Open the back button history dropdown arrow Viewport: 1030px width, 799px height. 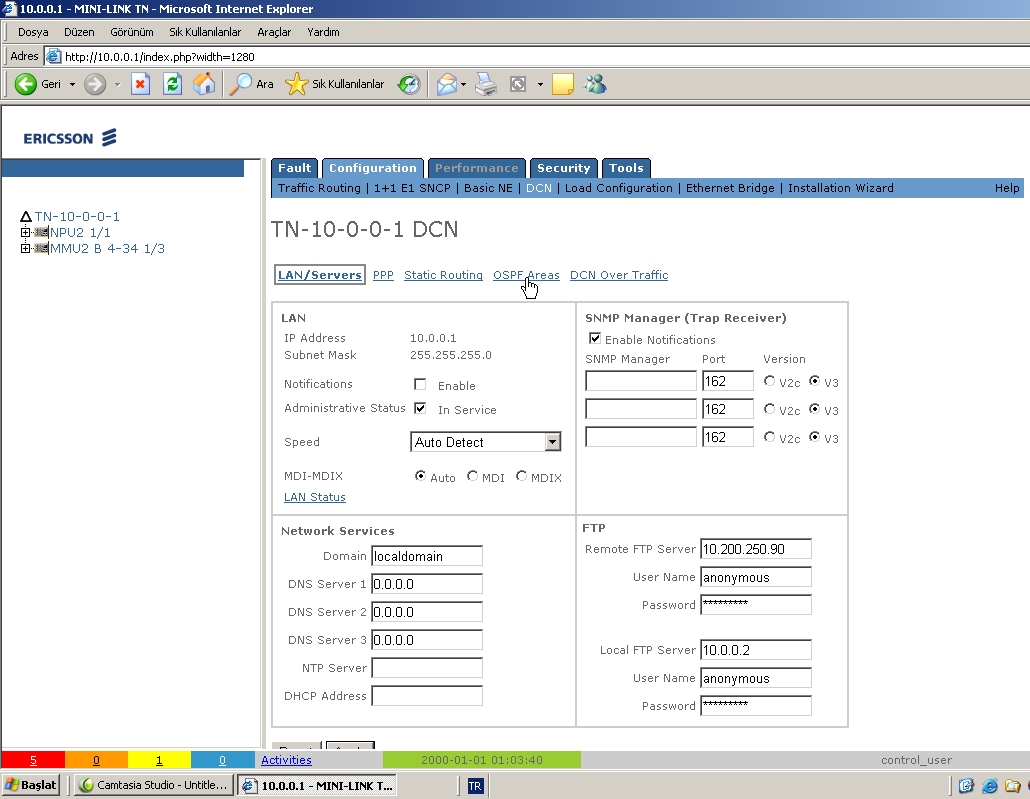pos(72,84)
